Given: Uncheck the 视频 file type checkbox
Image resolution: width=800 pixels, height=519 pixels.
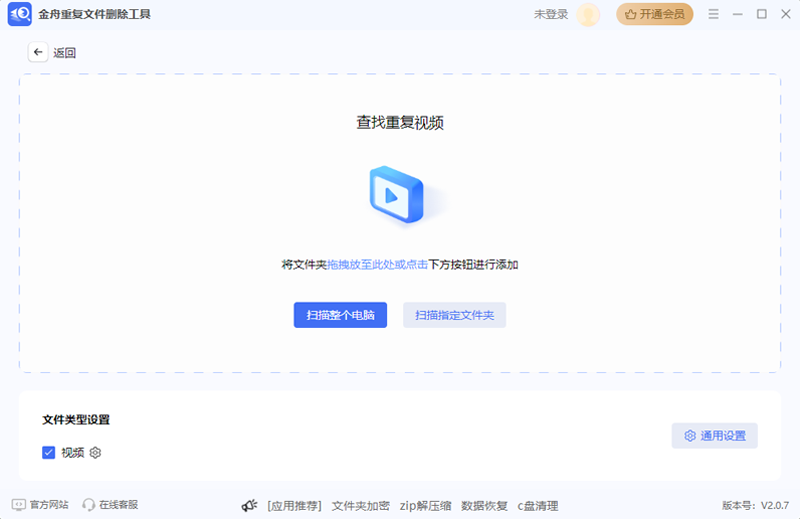Looking at the screenshot, I should [48, 453].
